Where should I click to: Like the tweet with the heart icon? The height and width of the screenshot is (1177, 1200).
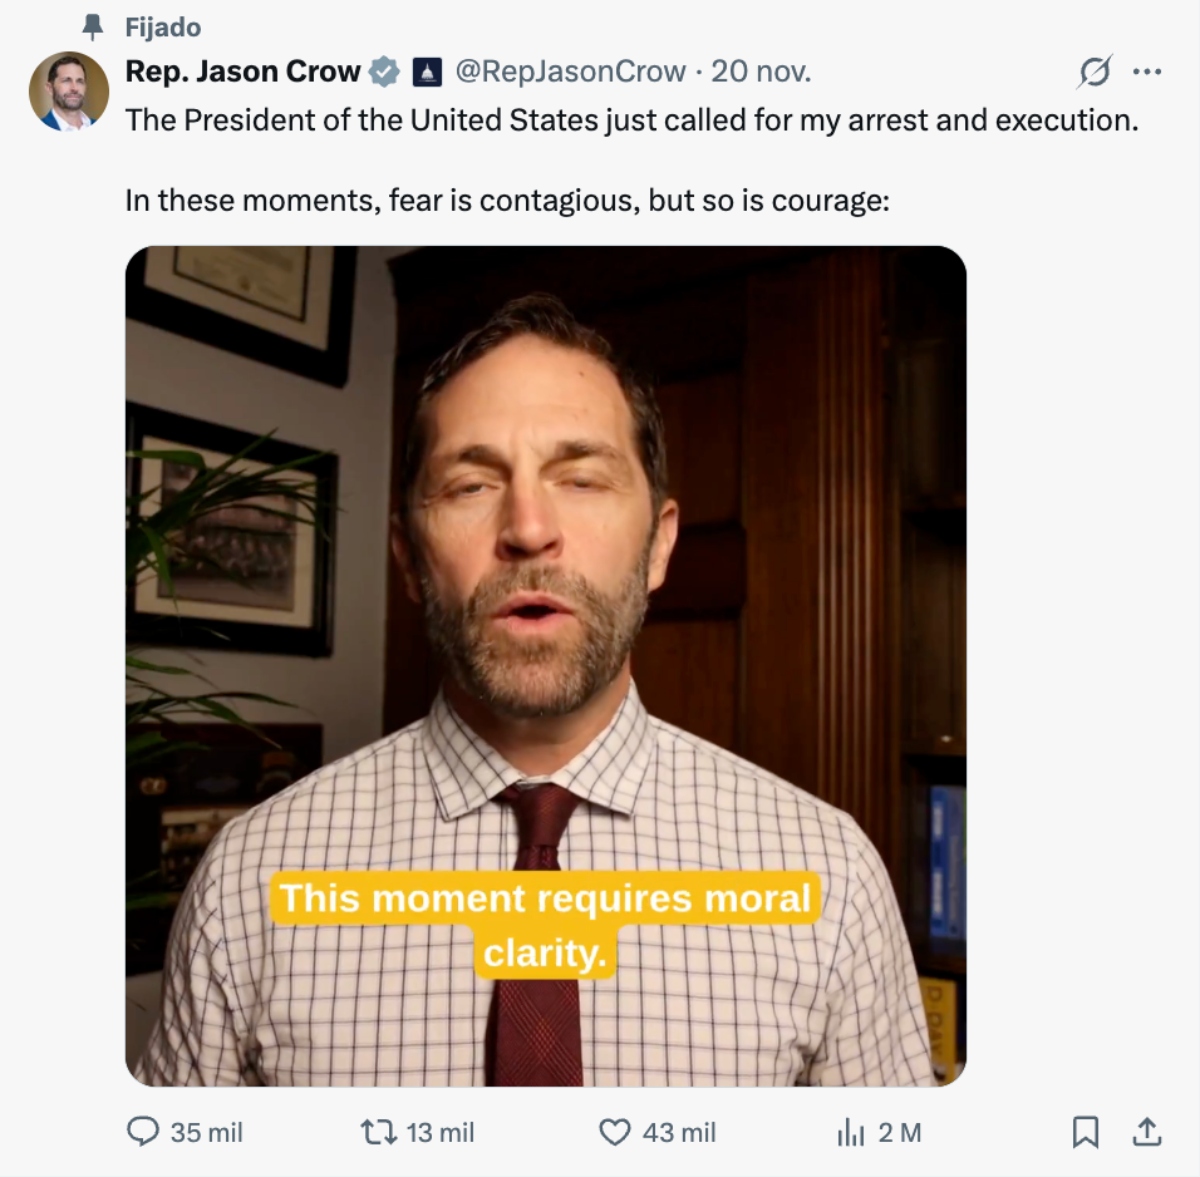click(614, 1132)
